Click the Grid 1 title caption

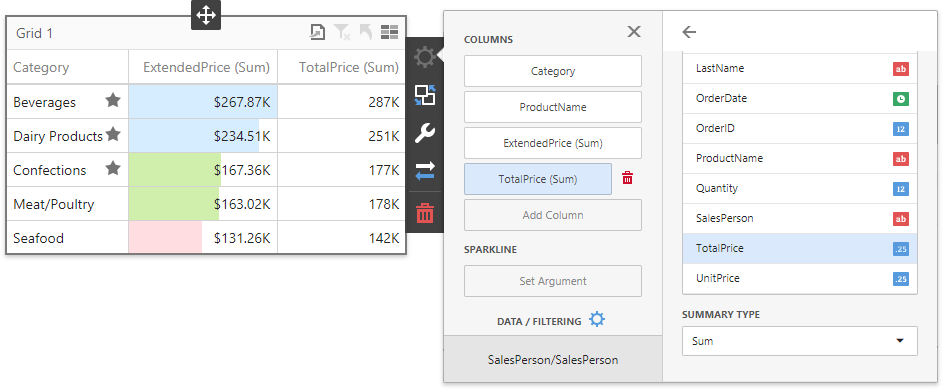(34, 33)
